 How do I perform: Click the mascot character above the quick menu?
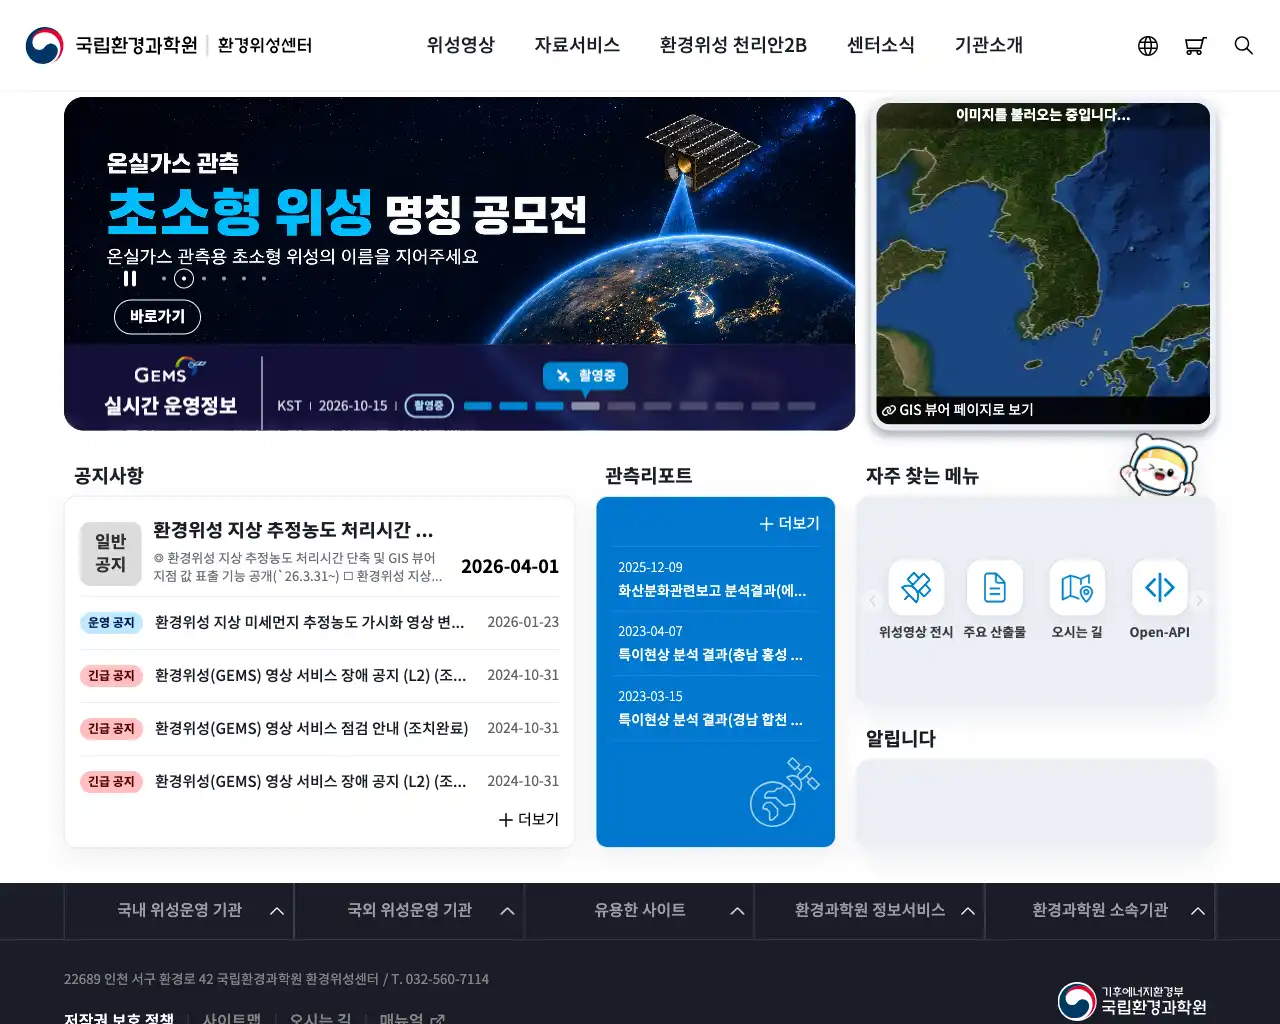pos(1160,465)
